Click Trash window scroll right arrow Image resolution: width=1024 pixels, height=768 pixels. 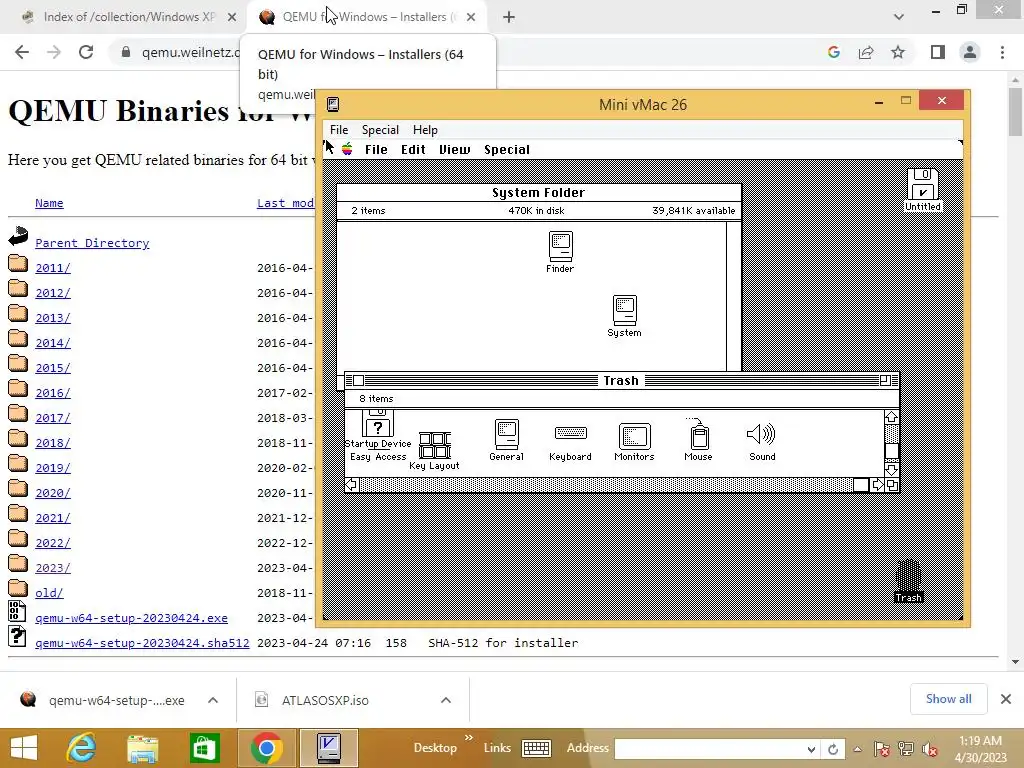coord(878,485)
